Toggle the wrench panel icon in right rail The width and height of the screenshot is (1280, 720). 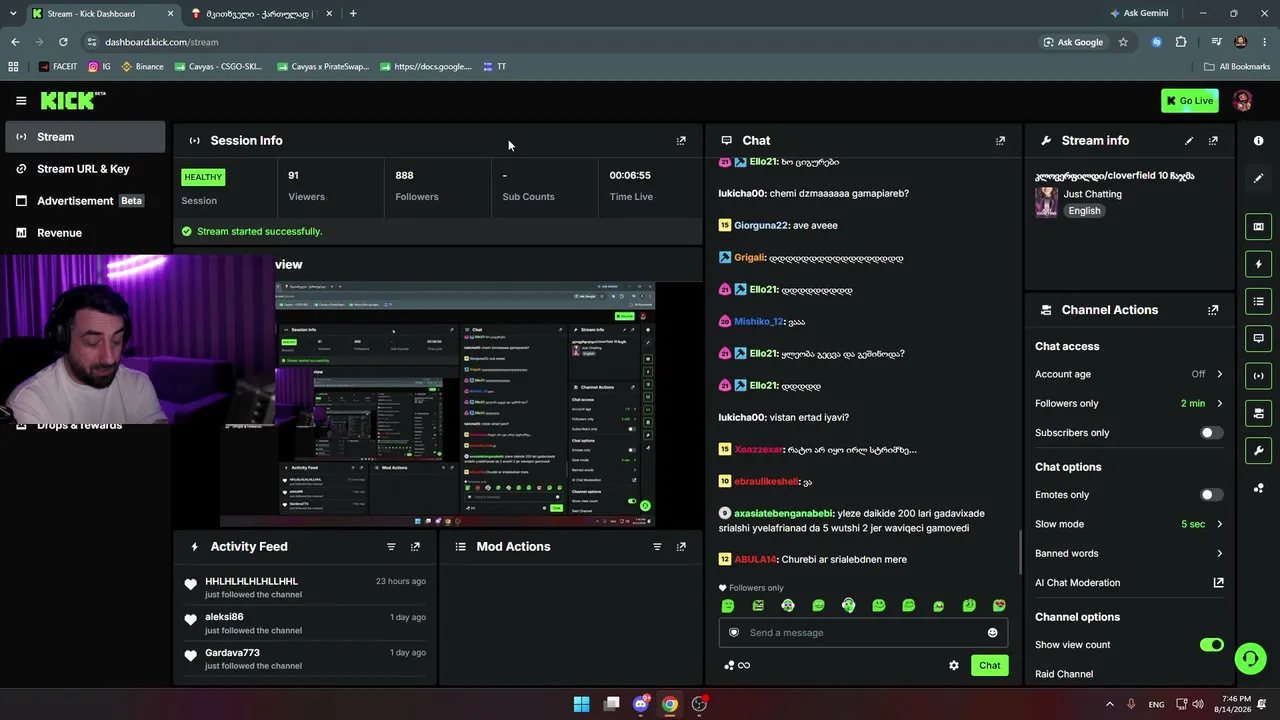coord(1258,450)
